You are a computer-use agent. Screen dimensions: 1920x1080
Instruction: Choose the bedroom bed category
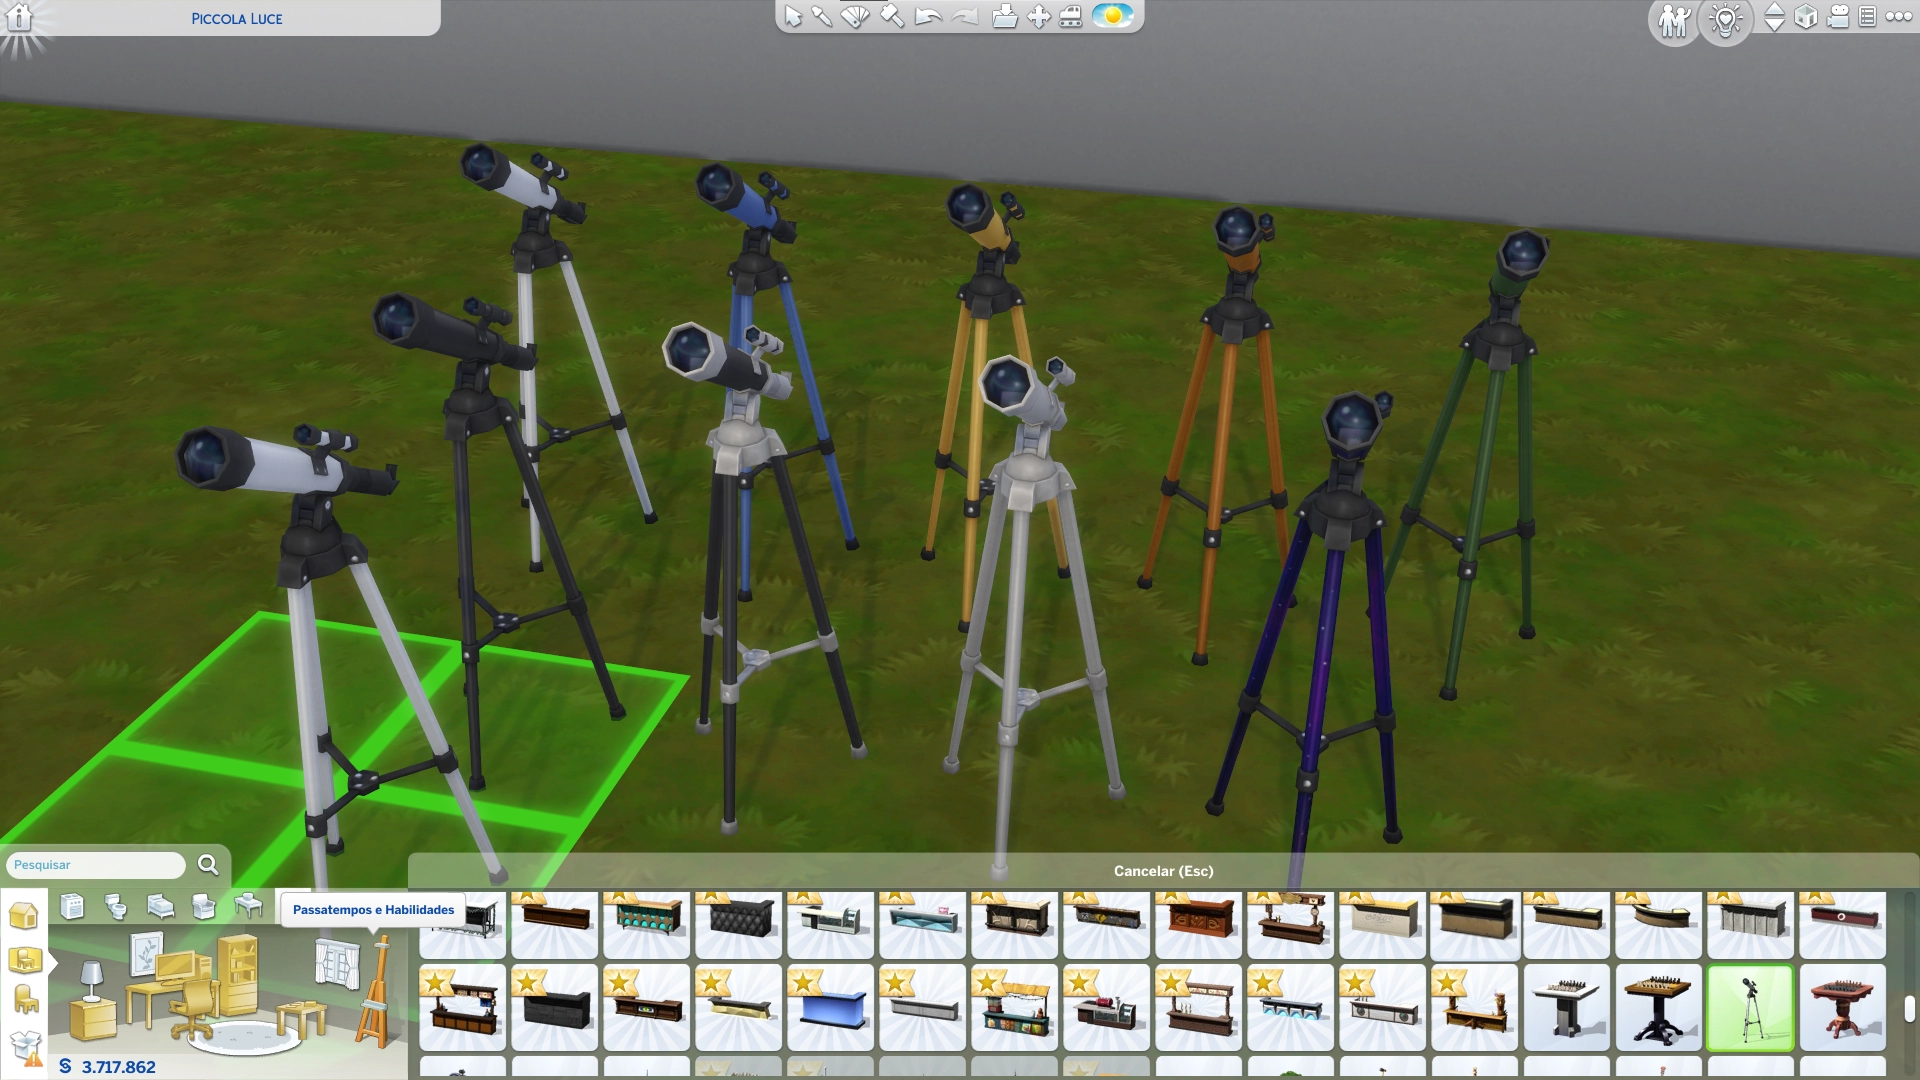[x=160, y=906]
